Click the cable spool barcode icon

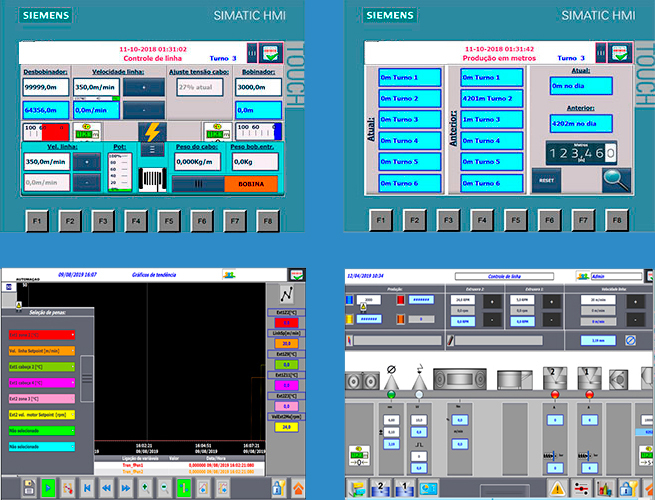pos(152,180)
